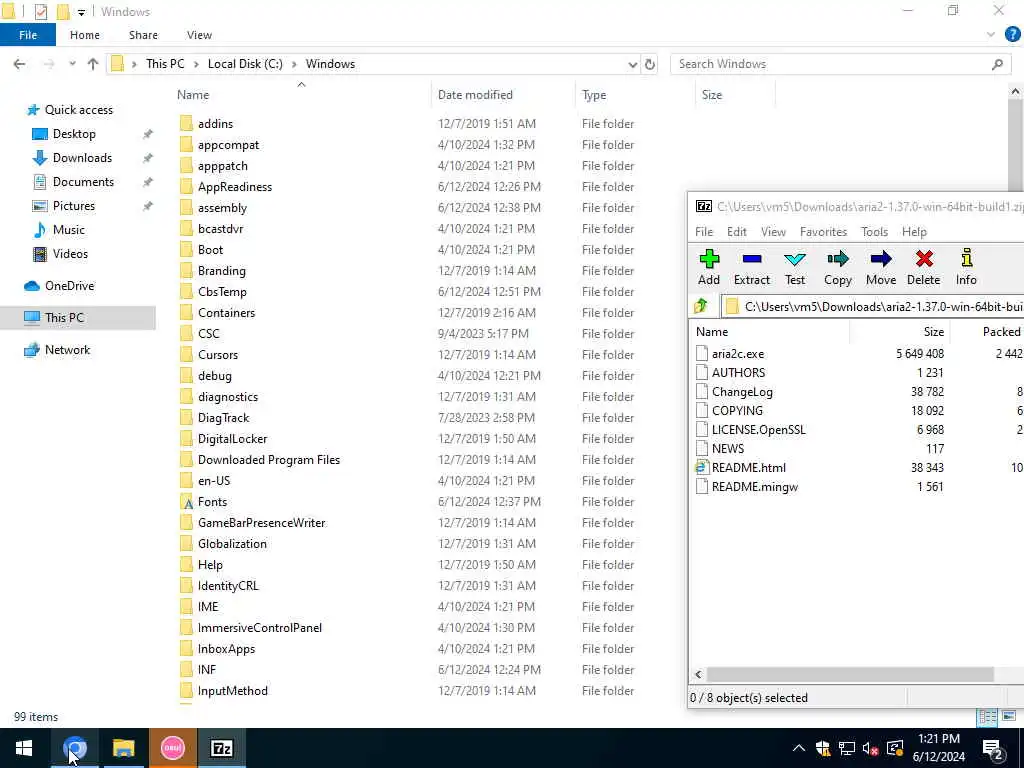This screenshot has height=768, width=1024.
Task: Click the network tray icon
Action: tap(846, 748)
